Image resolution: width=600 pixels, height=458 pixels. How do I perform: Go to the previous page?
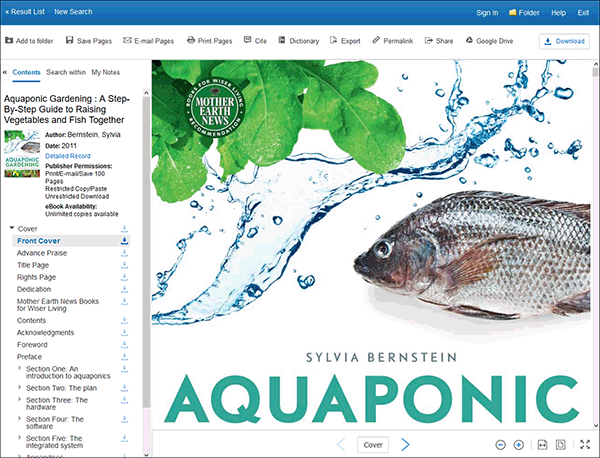[x=341, y=444]
